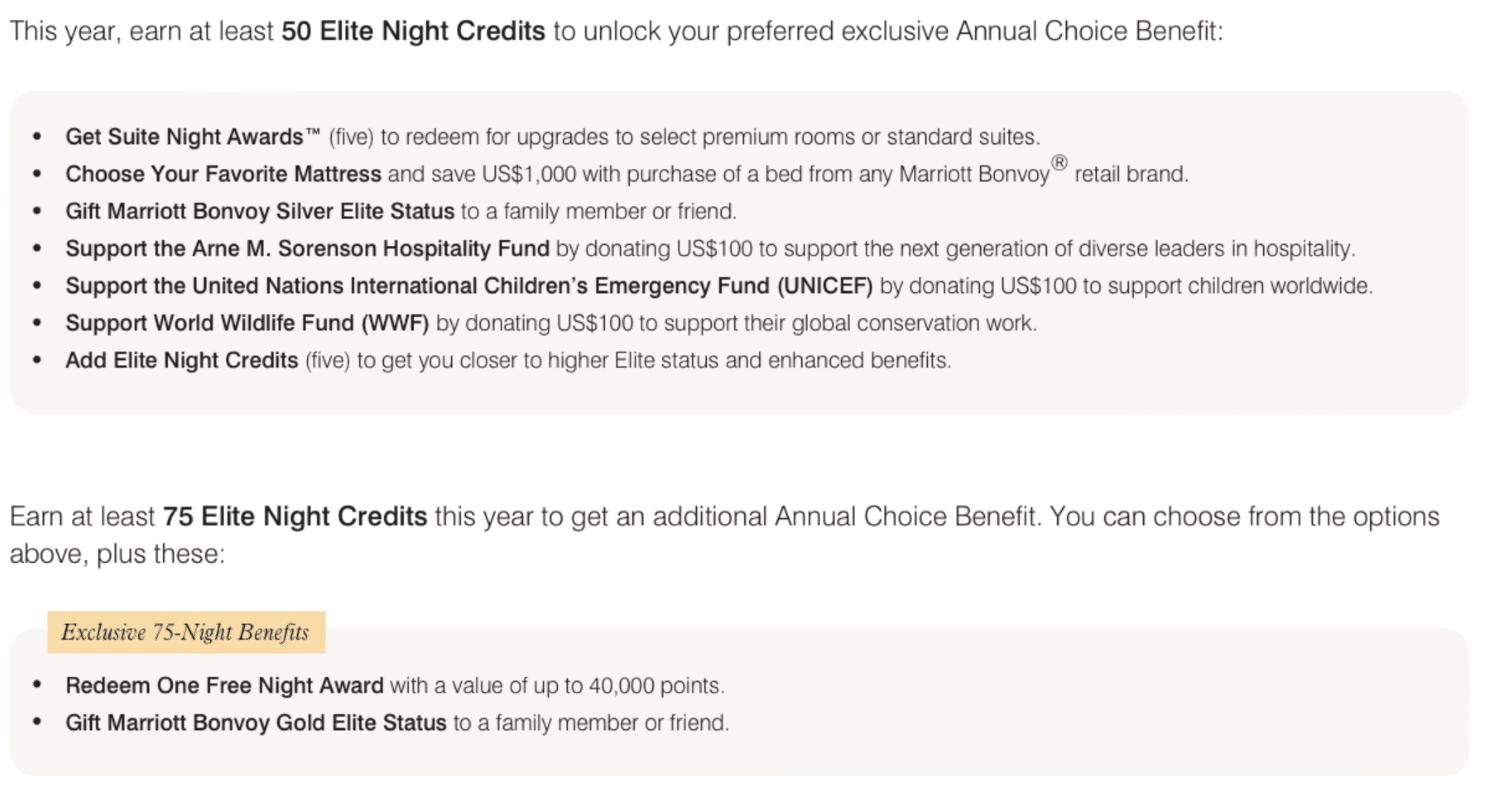Viewport: 1500px width, 807px height.
Task: Click 'Support the Arne M. Sorenson Hospitality Fund'
Action: coord(307,248)
